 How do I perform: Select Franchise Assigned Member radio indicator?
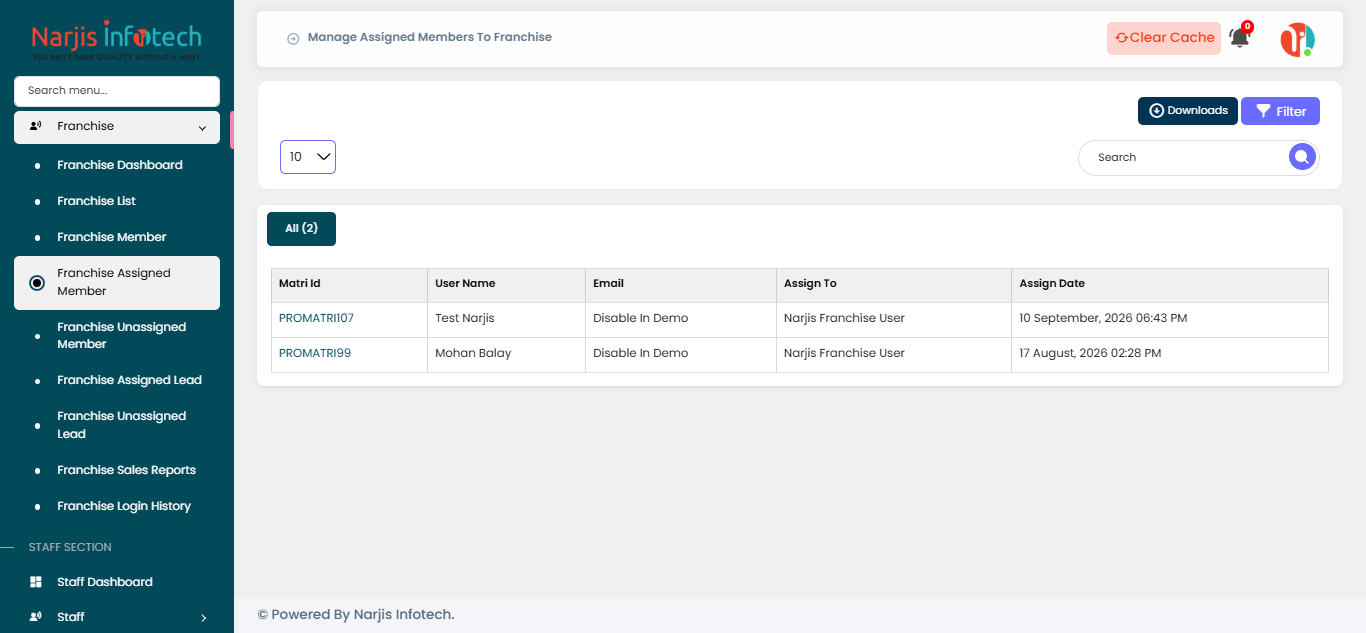(x=37, y=283)
